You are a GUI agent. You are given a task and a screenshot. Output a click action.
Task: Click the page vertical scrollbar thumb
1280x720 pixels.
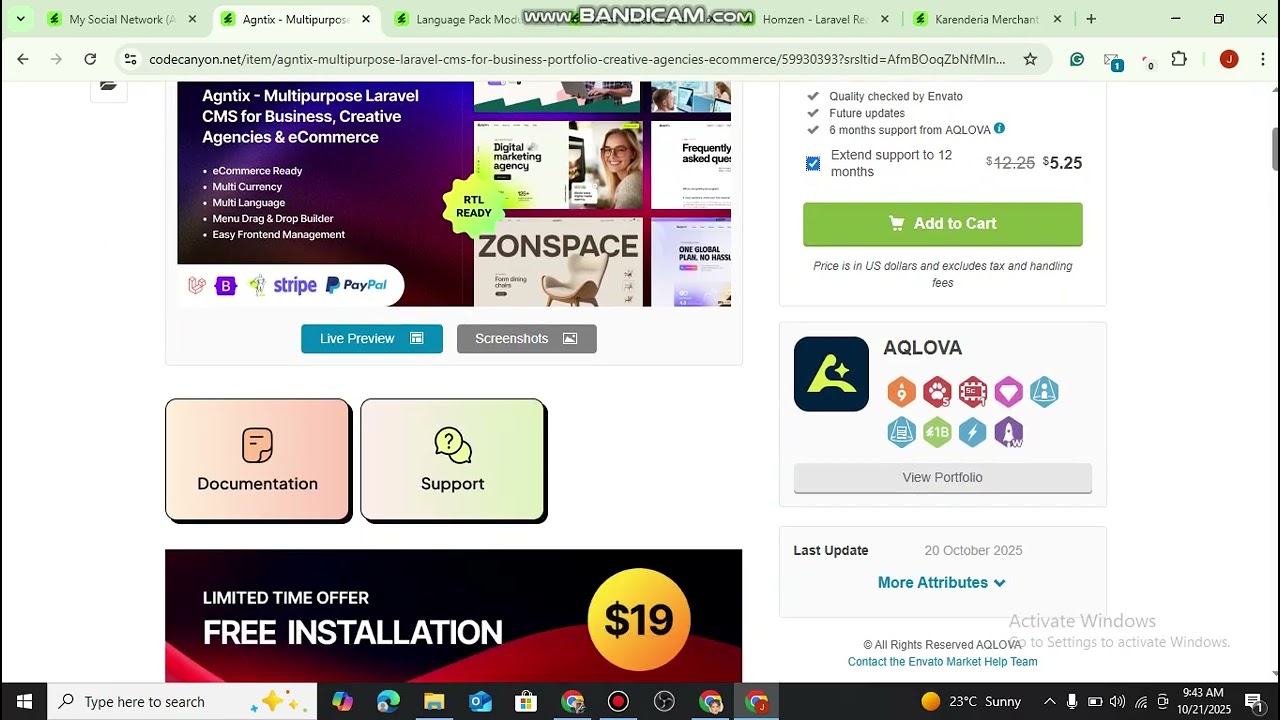click(1274, 150)
